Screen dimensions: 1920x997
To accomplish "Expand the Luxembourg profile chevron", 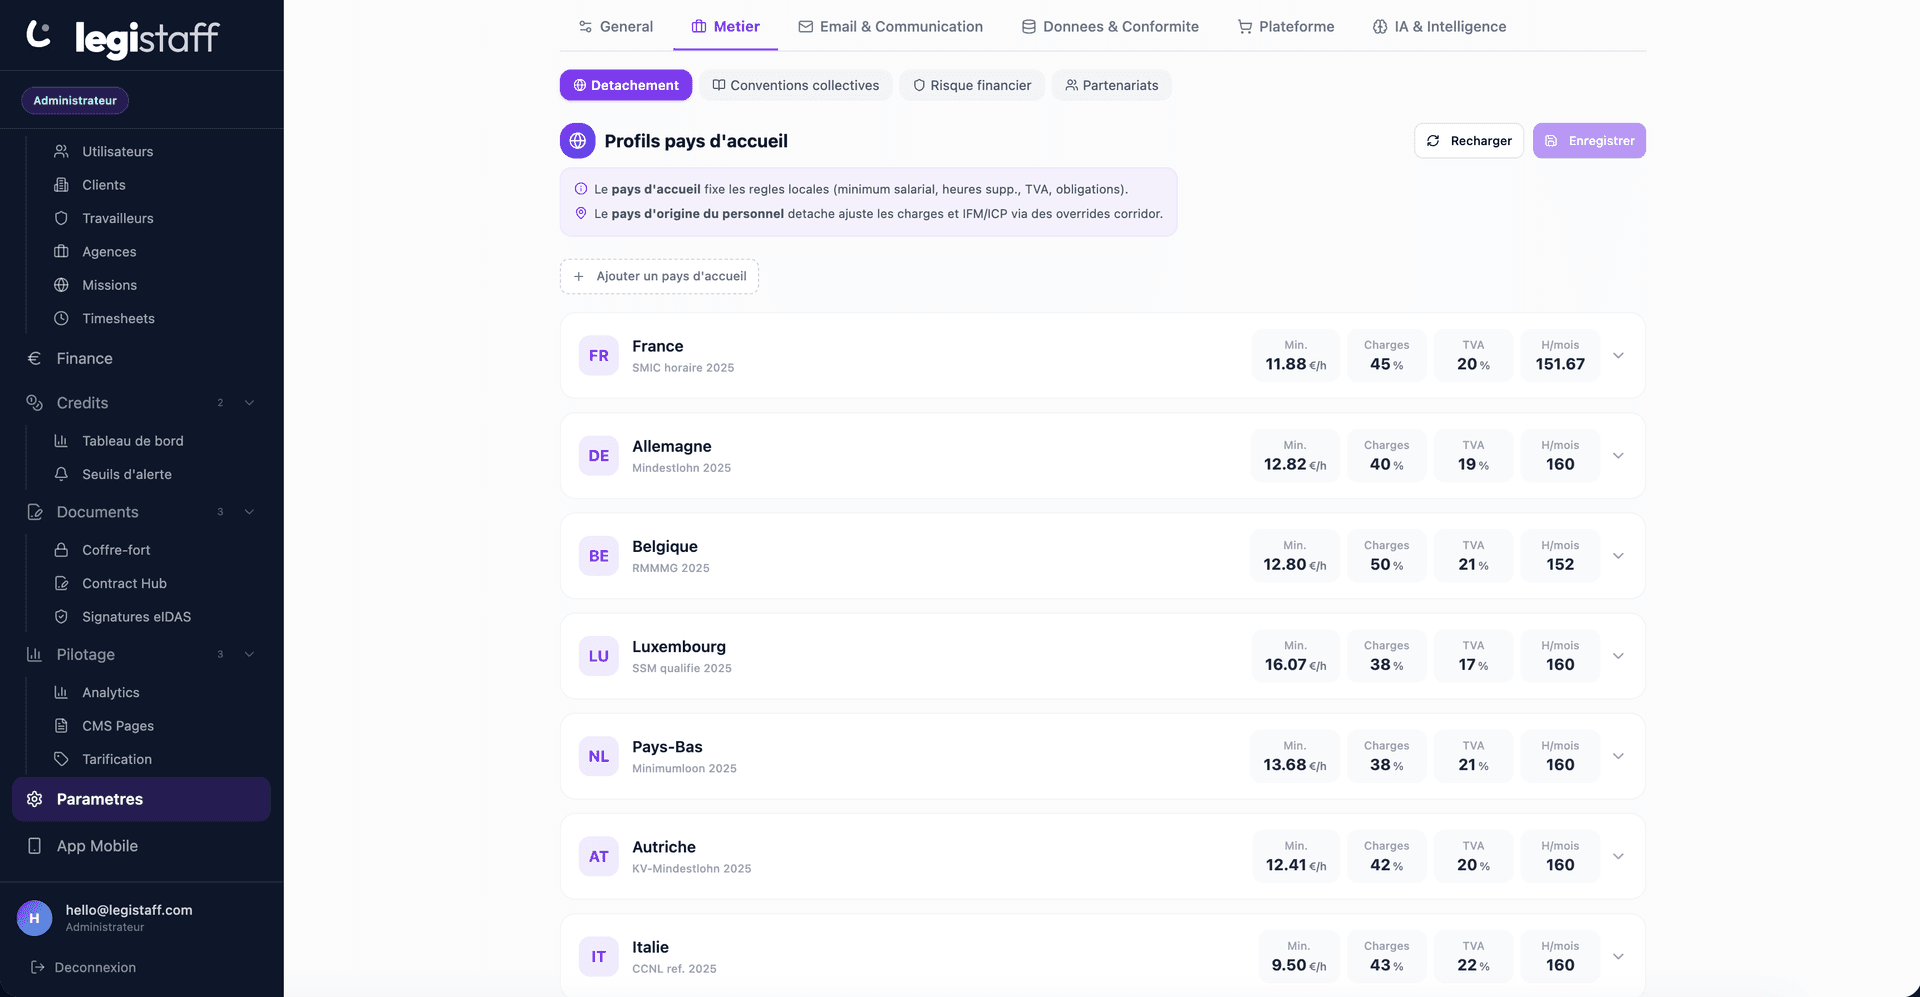I will click(1618, 656).
